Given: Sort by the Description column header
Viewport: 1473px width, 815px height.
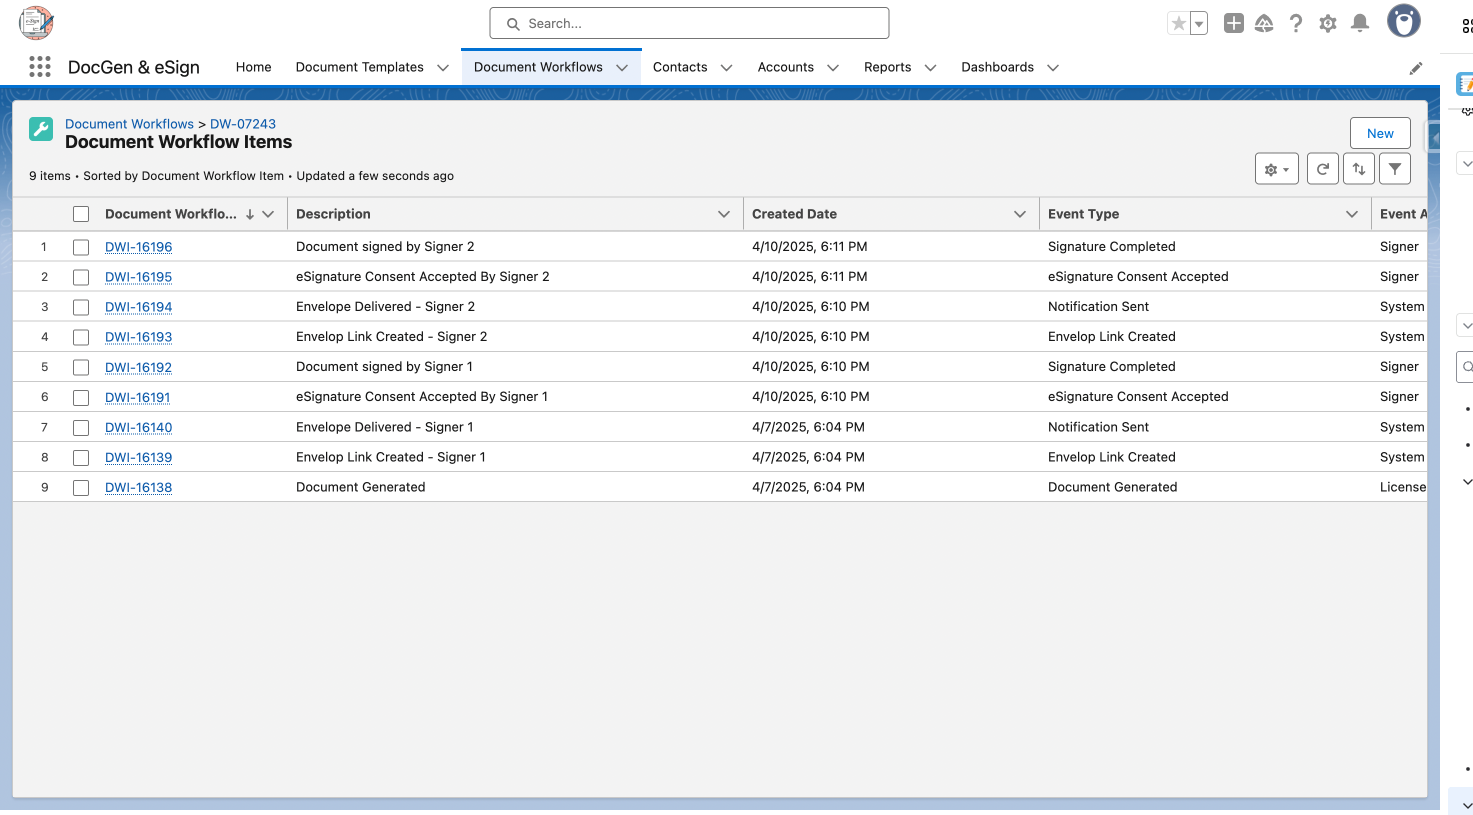Looking at the screenshot, I should pyautogui.click(x=333, y=214).
